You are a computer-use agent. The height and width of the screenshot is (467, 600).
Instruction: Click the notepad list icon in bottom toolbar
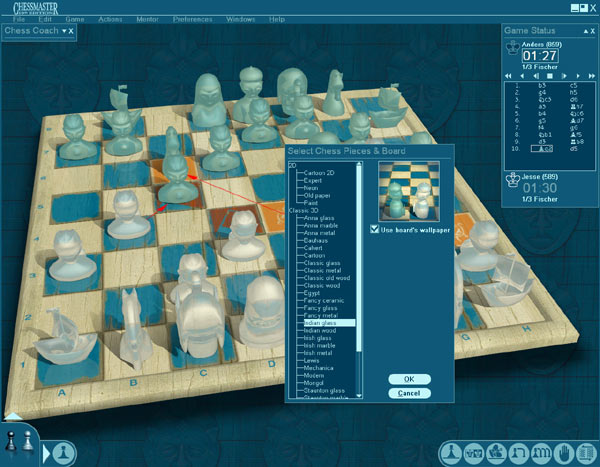[x=586, y=454]
